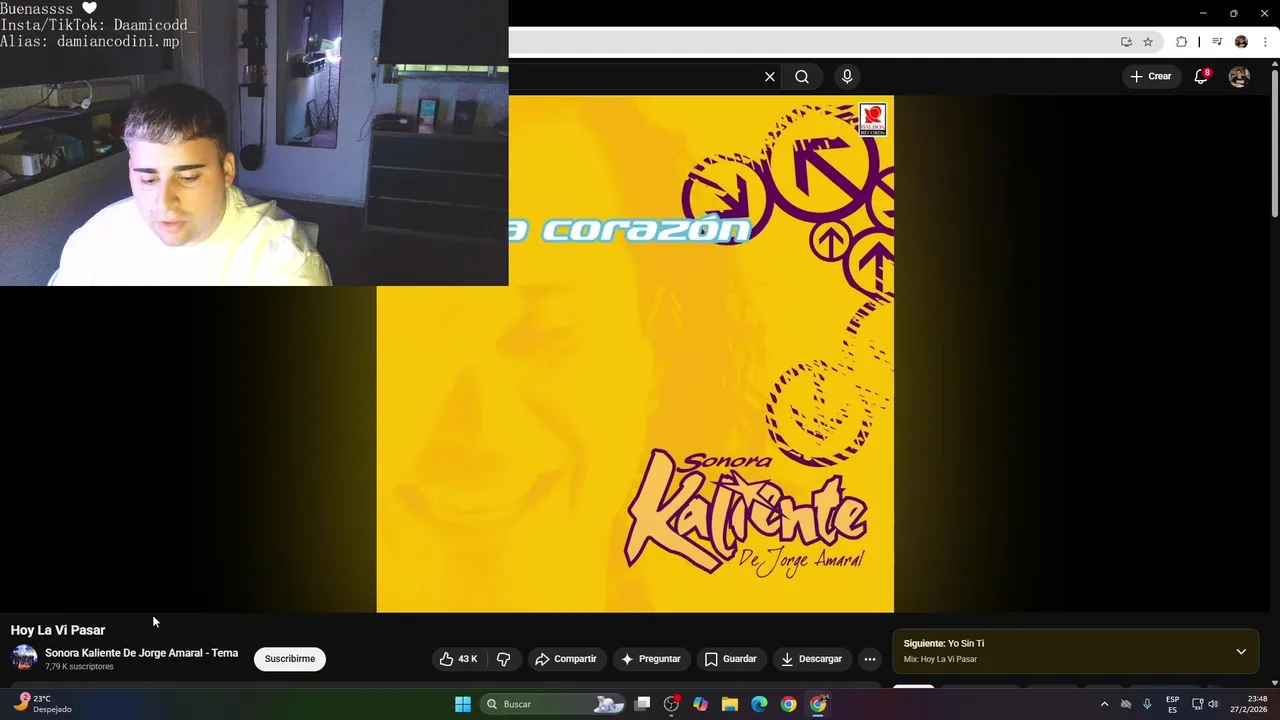This screenshot has height=720, width=1280.
Task: Click the video title Hoy La Vi Pasar
Action: tap(58, 630)
